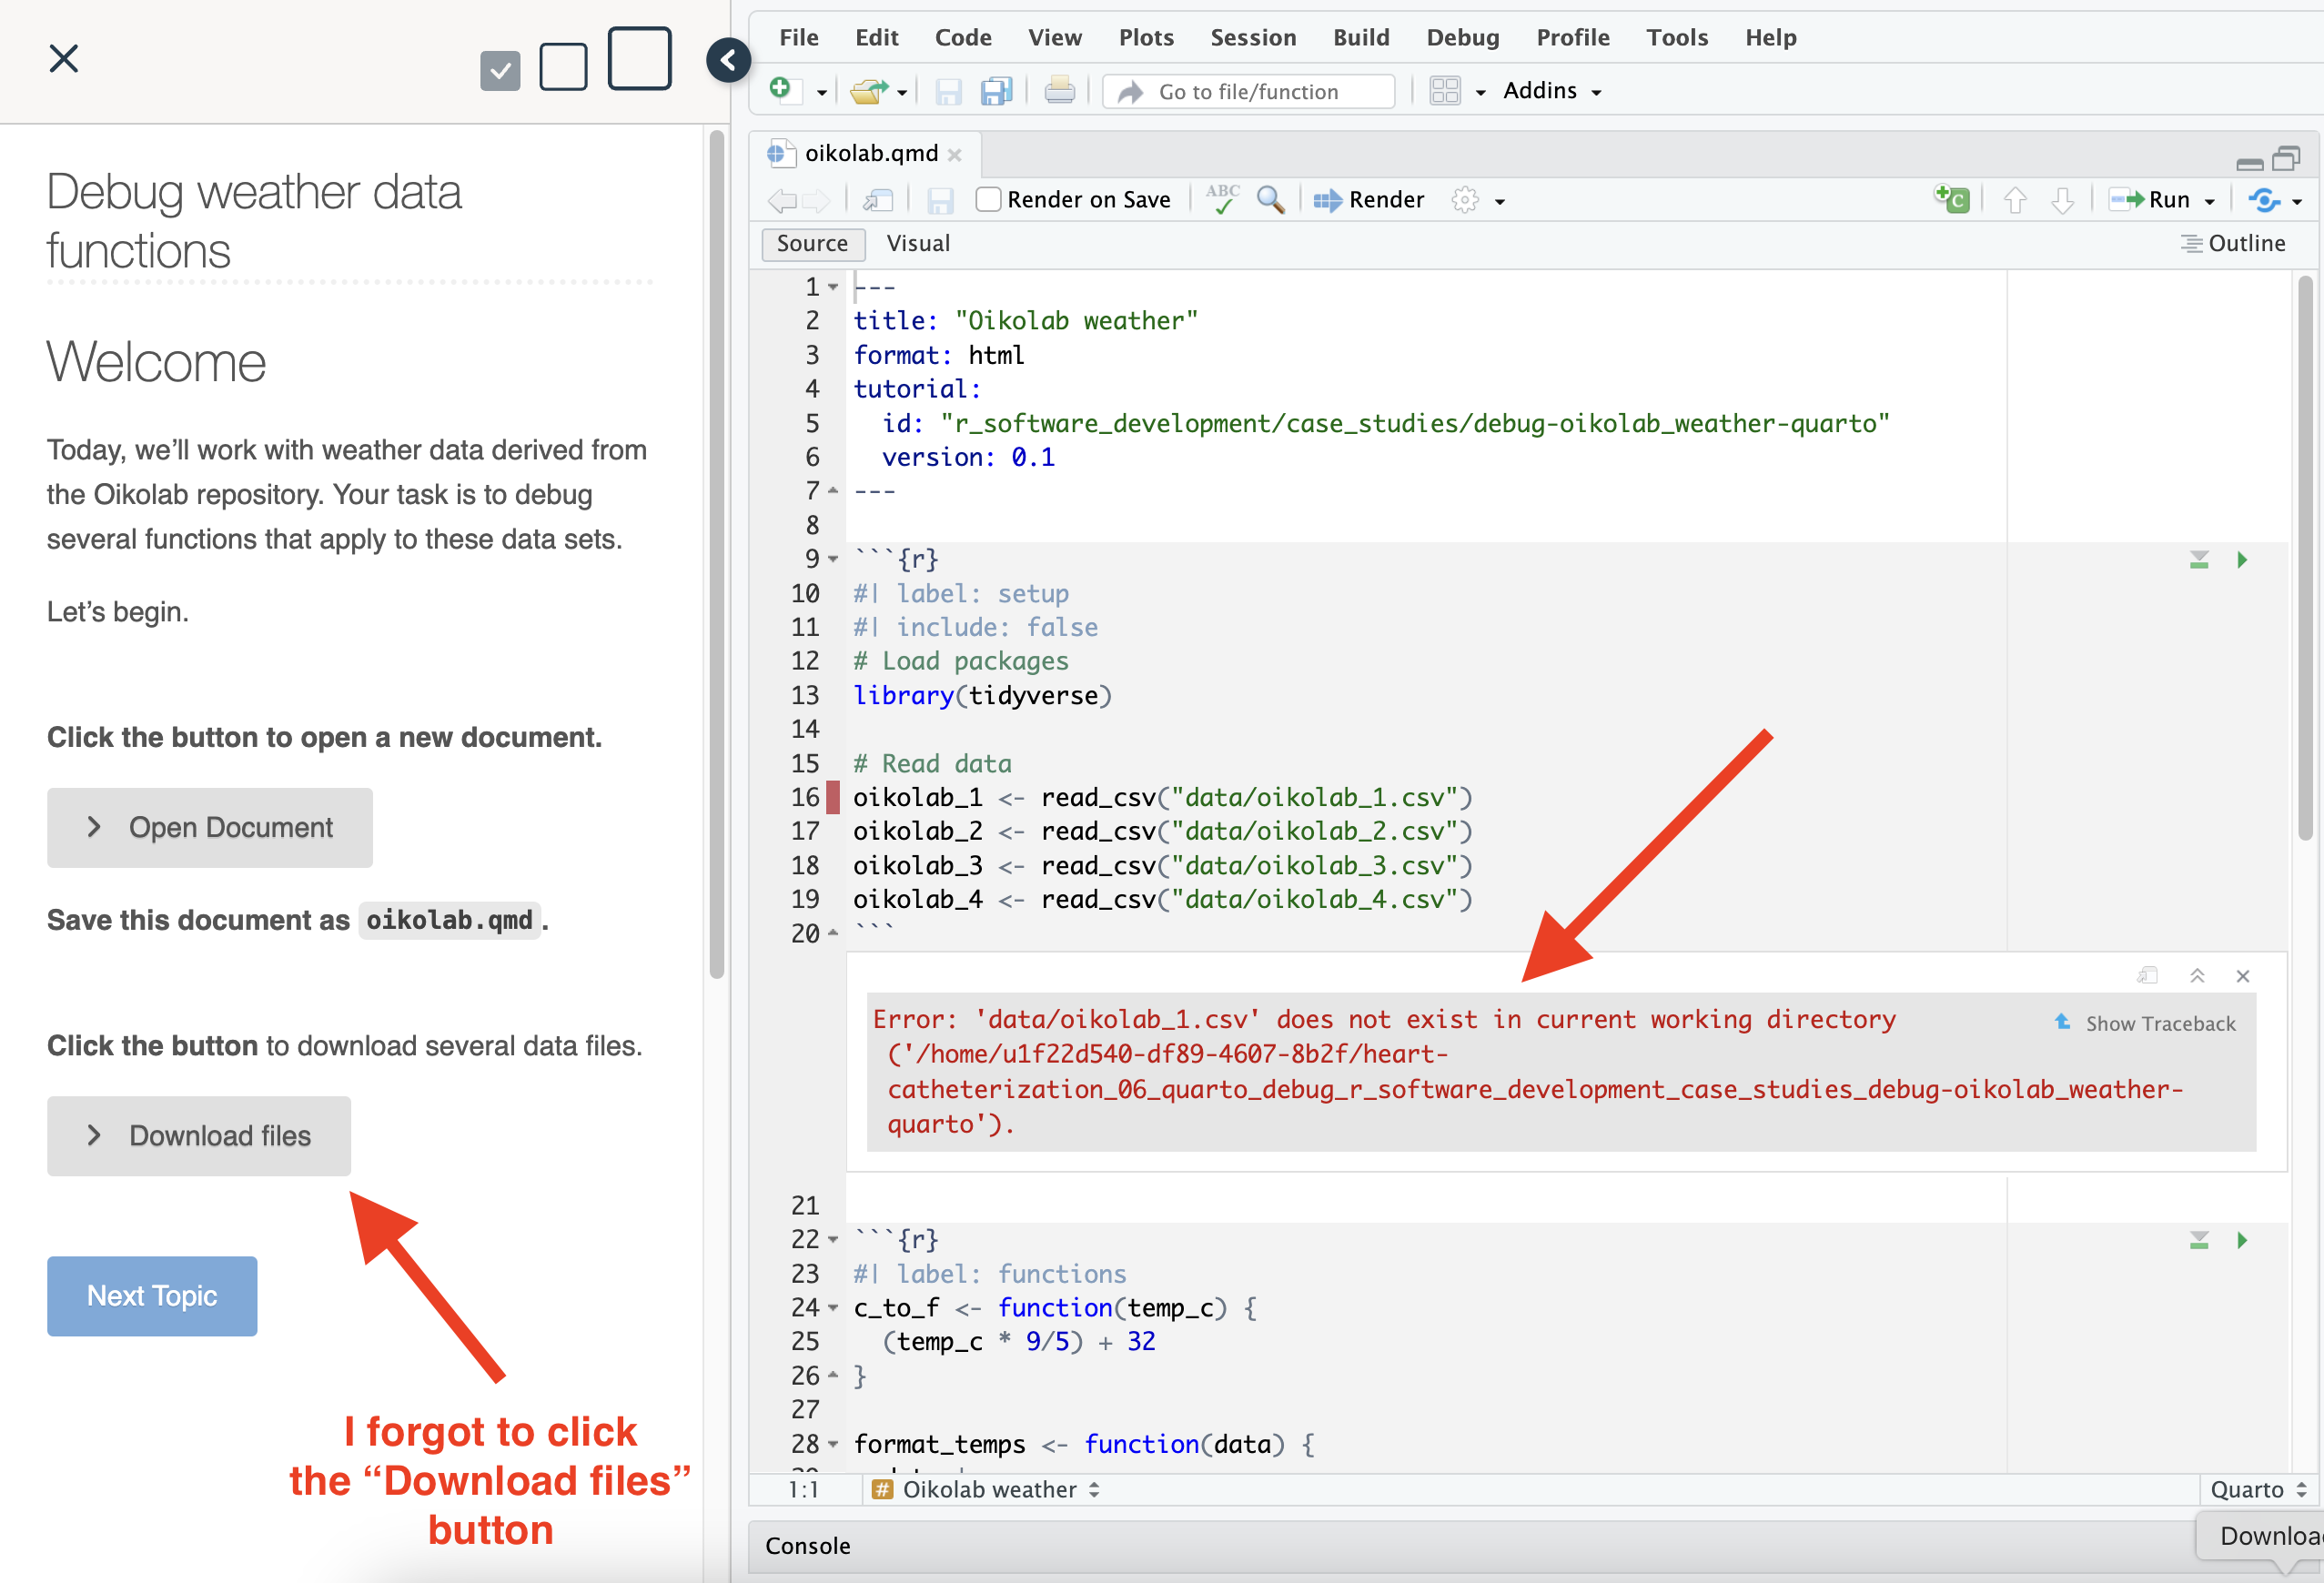Collapse the code chunk at line 9
This screenshot has height=1583, width=2324.
(x=833, y=559)
